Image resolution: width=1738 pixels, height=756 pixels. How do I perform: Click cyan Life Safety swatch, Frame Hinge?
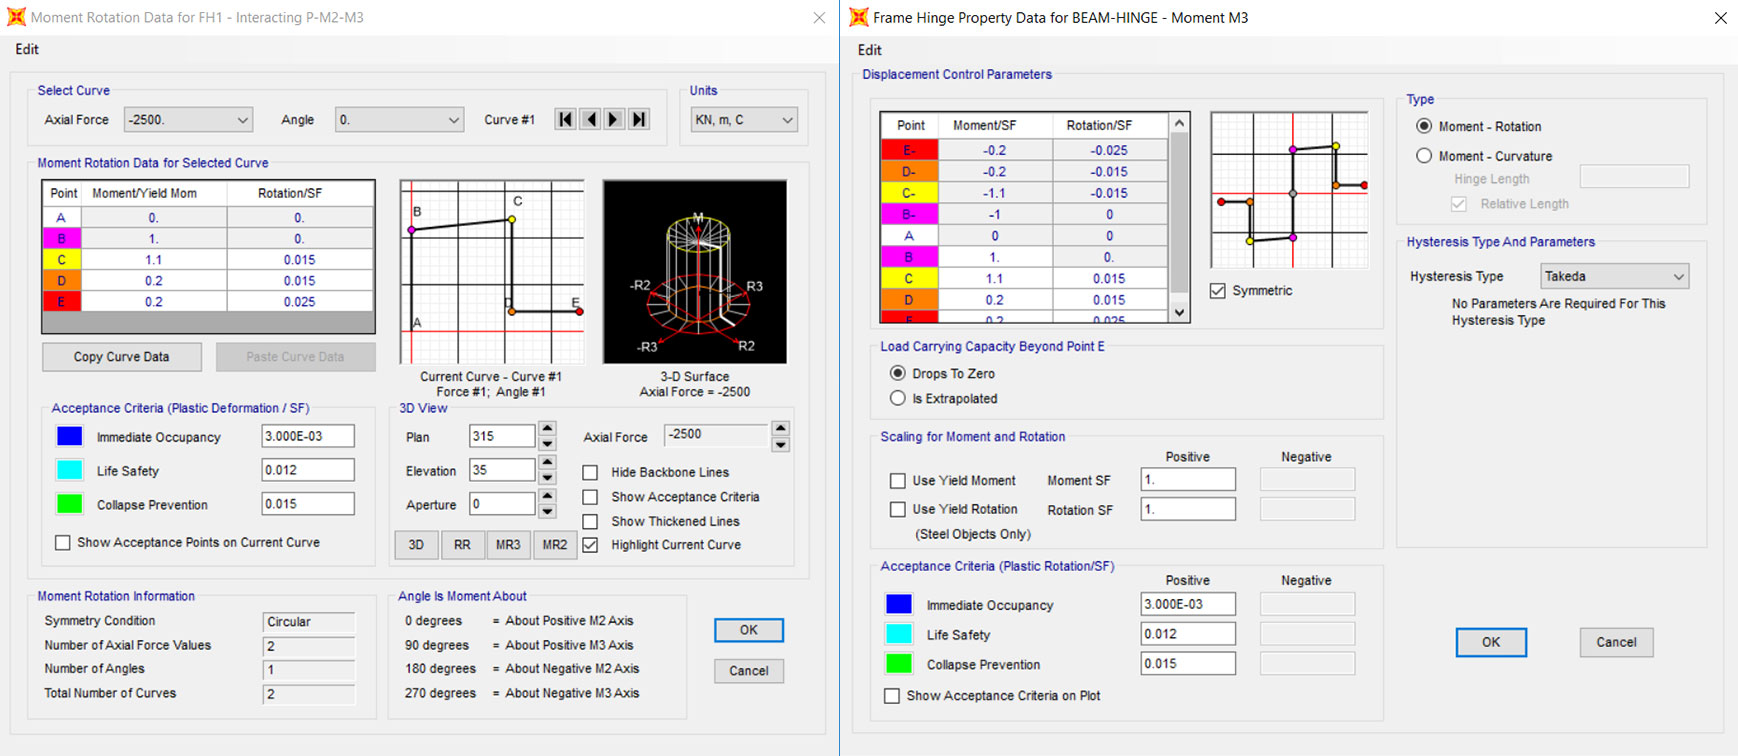coord(899,634)
